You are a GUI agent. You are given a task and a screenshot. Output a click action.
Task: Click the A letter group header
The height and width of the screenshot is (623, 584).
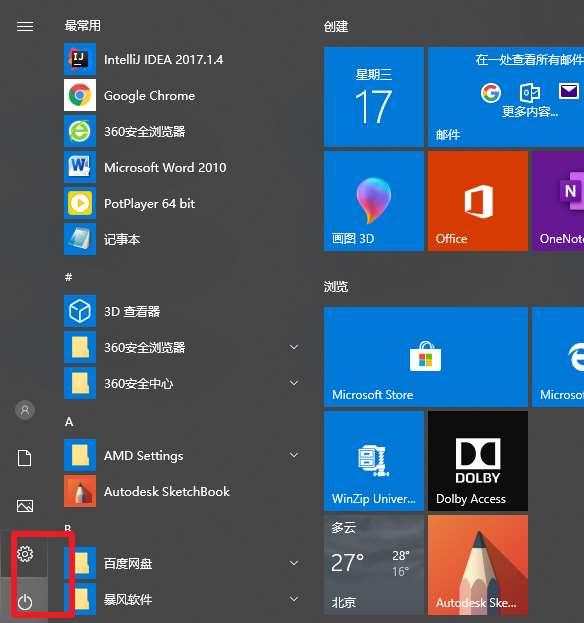coord(69,422)
